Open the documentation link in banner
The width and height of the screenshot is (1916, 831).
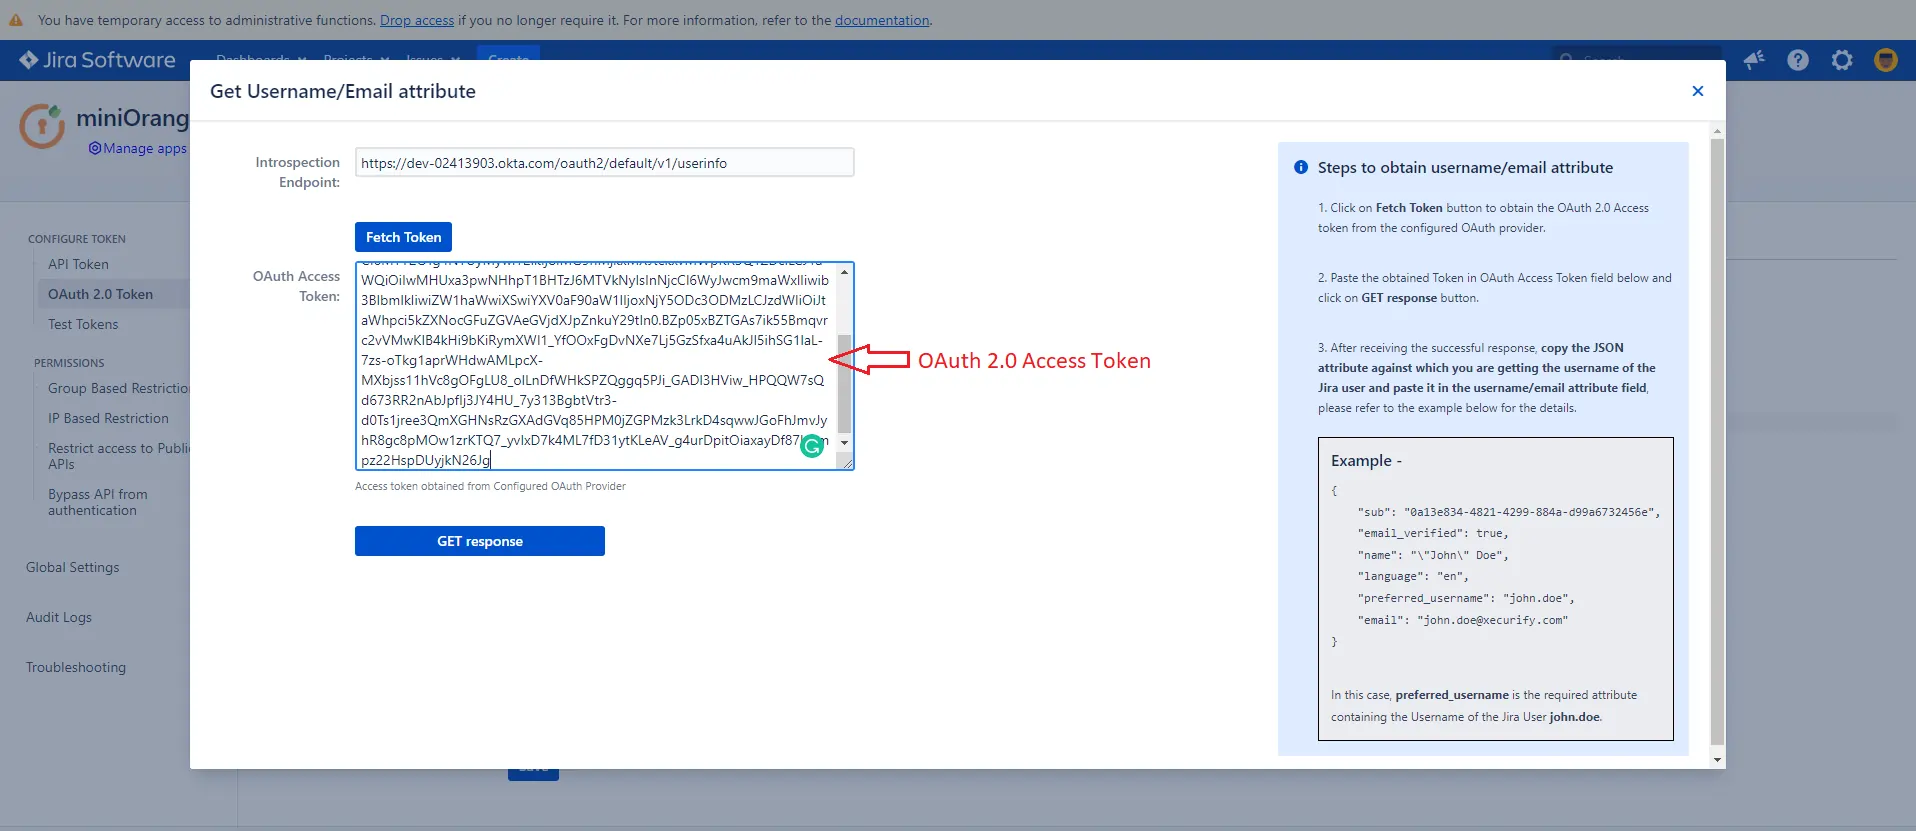click(x=882, y=20)
